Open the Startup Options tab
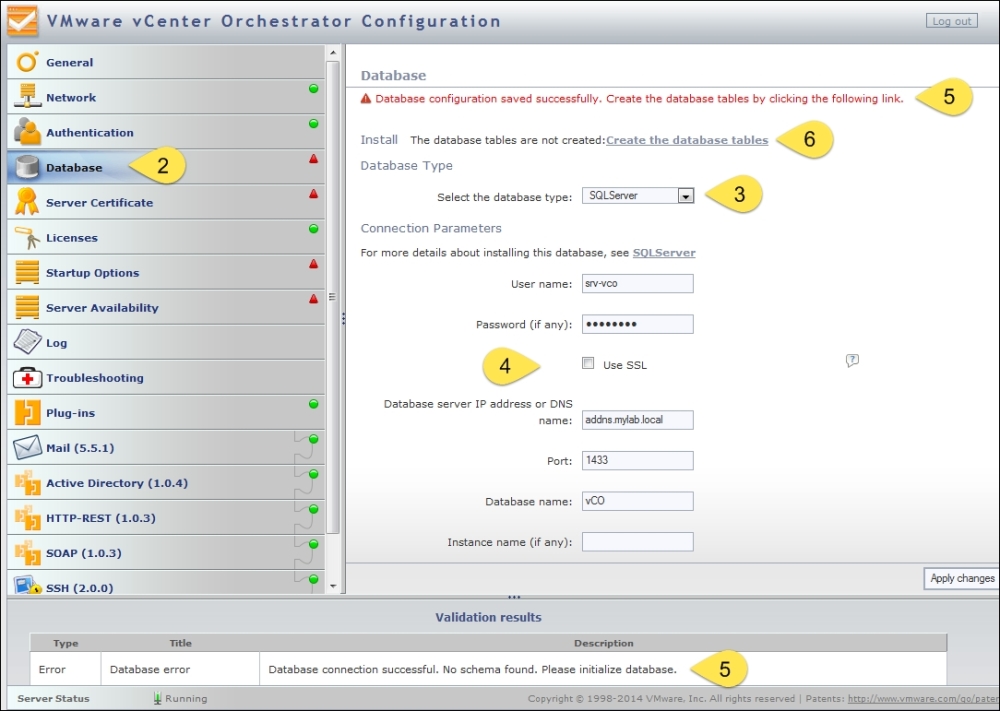 pyautogui.click(x=92, y=273)
